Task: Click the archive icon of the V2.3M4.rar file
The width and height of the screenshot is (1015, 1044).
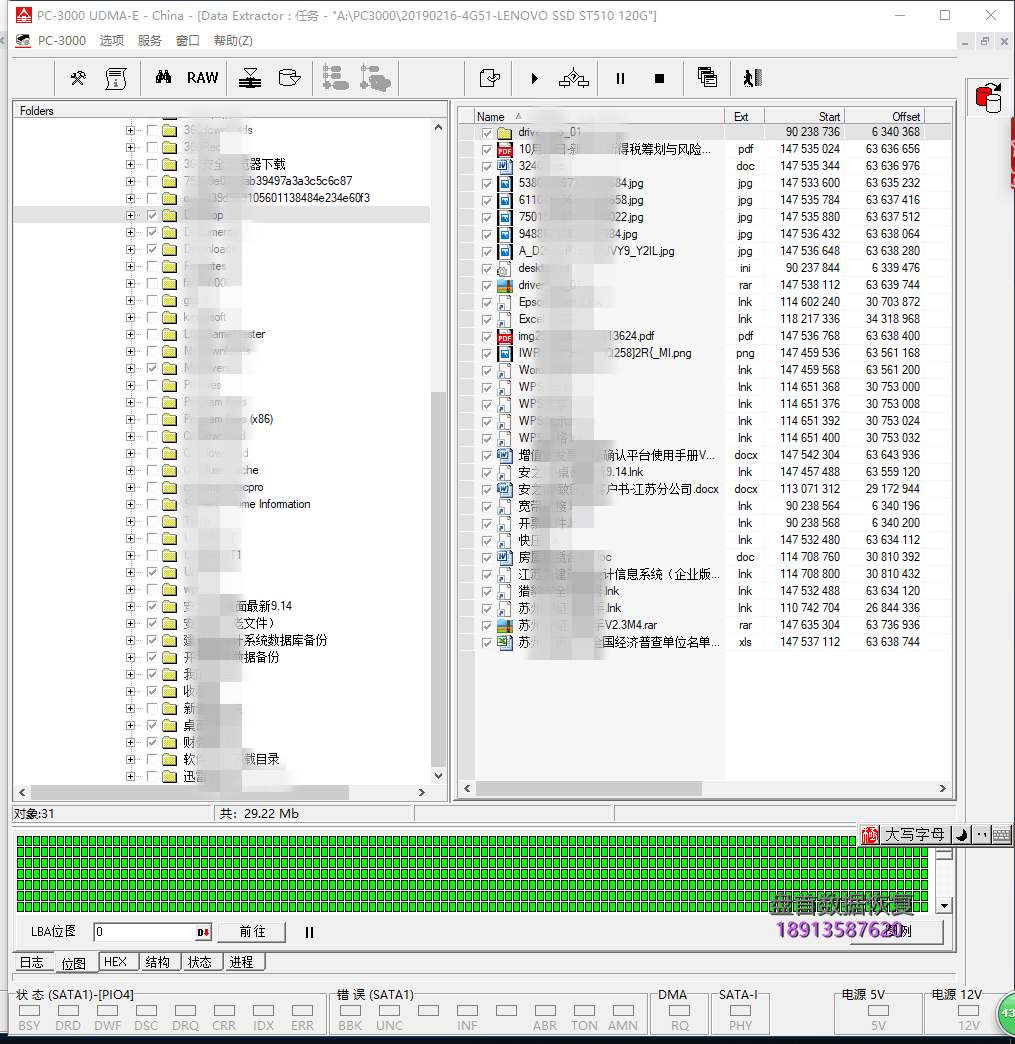Action: coord(505,625)
